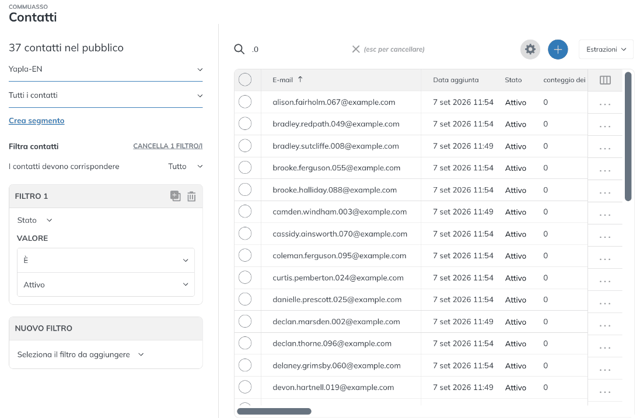Open the Yapla-EN audience dropdown

tap(106, 69)
